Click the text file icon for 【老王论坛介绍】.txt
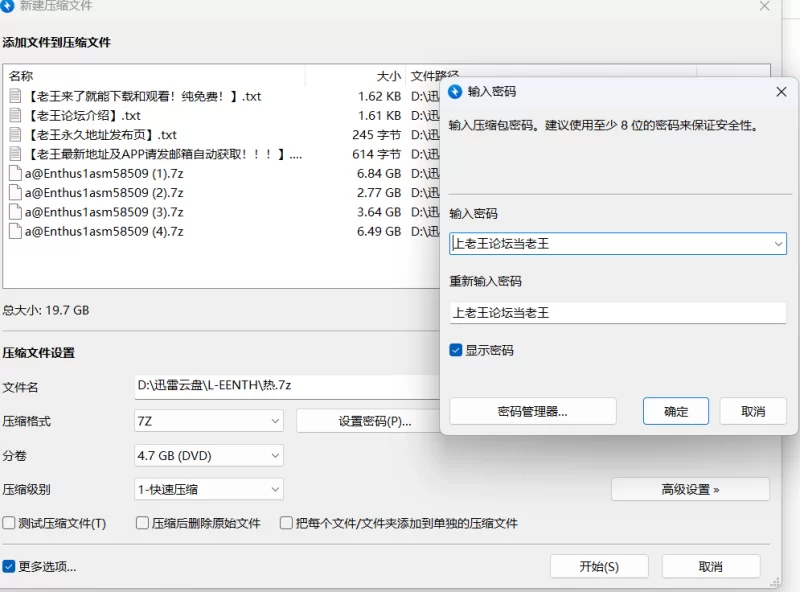This screenshot has height=592, width=800. 15,115
